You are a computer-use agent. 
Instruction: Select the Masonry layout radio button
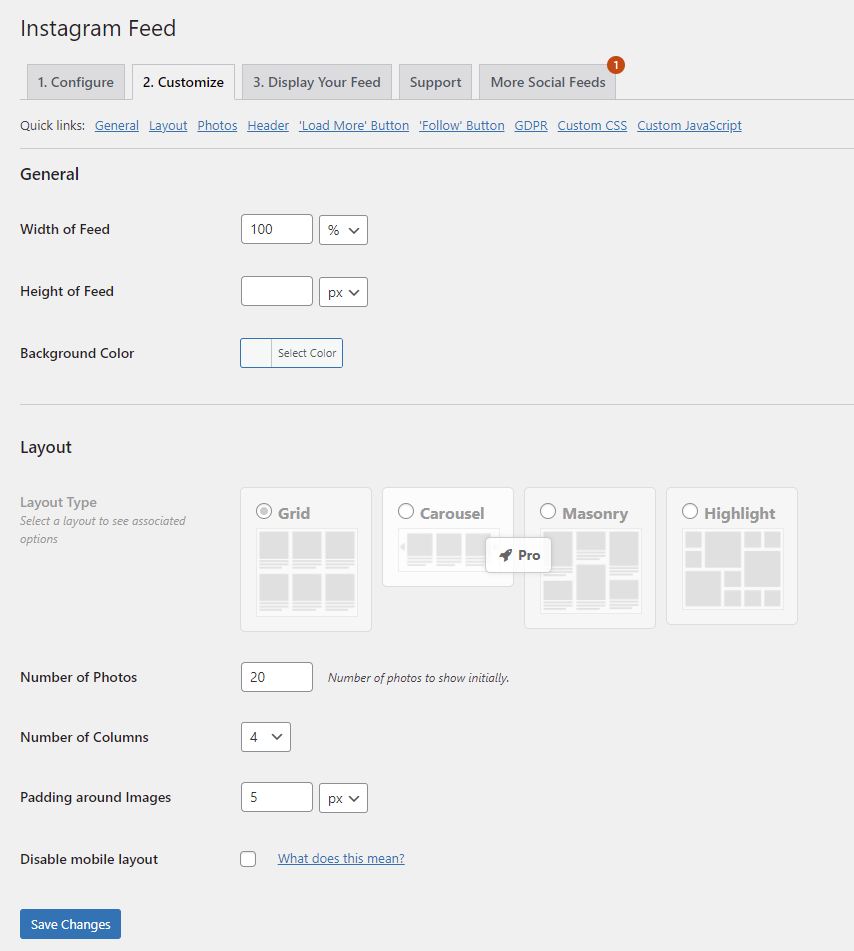548,511
